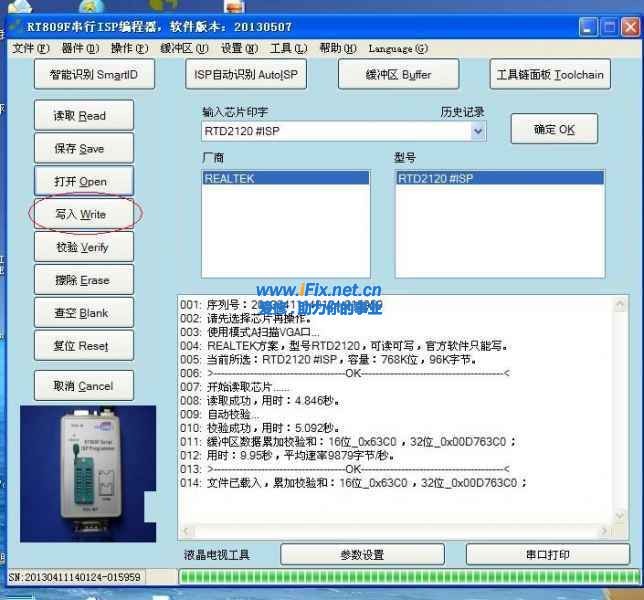Expand the chip name history dropdown
This screenshot has height=600, width=644.
pyautogui.click(x=478, y=131)
